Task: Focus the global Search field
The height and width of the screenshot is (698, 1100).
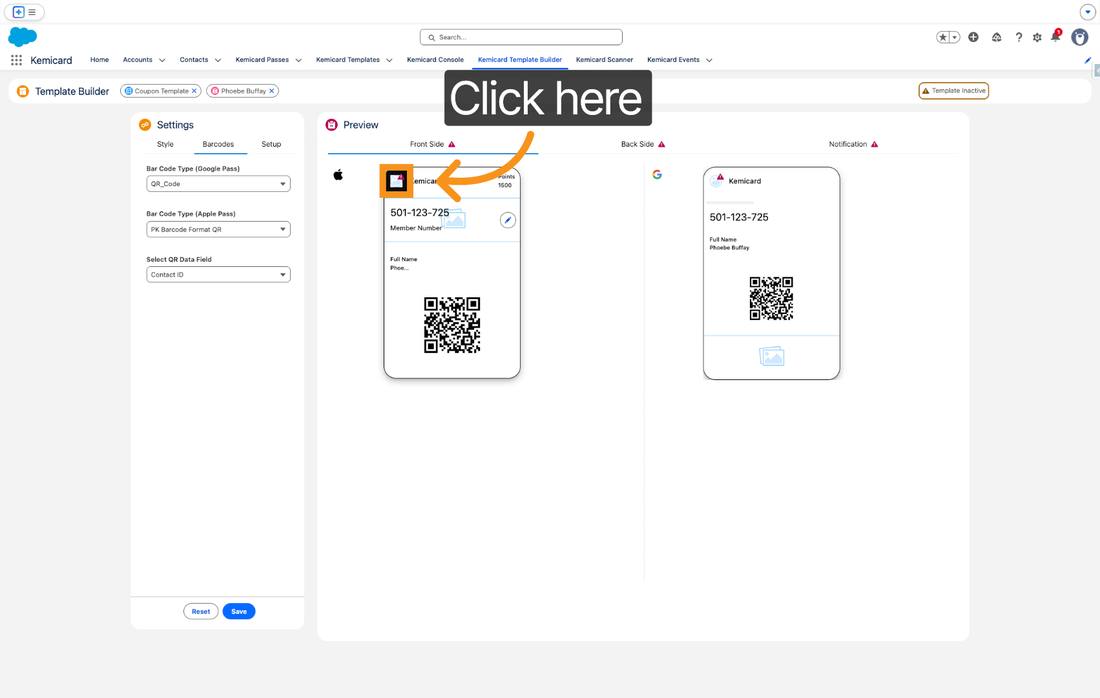Action: click(521, 37)
